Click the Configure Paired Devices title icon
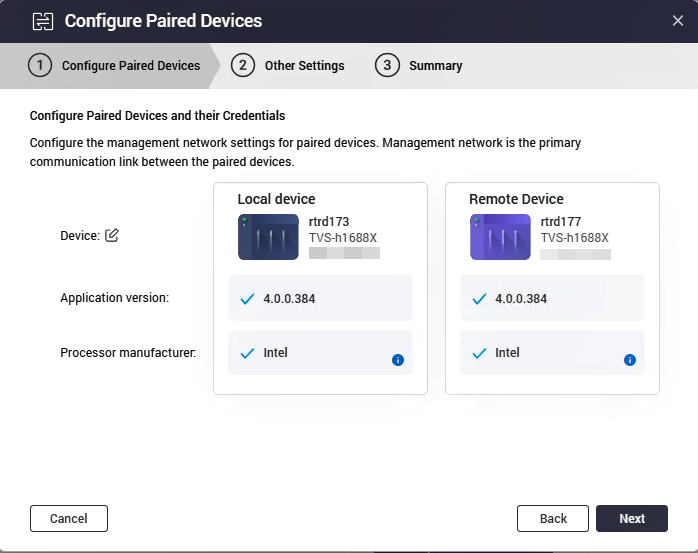This screenshot has width=698, height=553. point(42,20)
